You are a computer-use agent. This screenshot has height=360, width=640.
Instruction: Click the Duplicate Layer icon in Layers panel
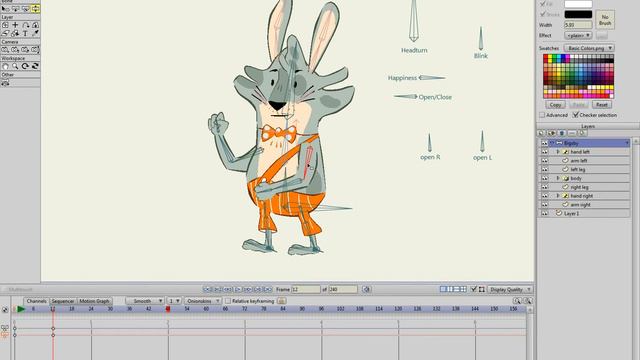click(x=552, y=133)
